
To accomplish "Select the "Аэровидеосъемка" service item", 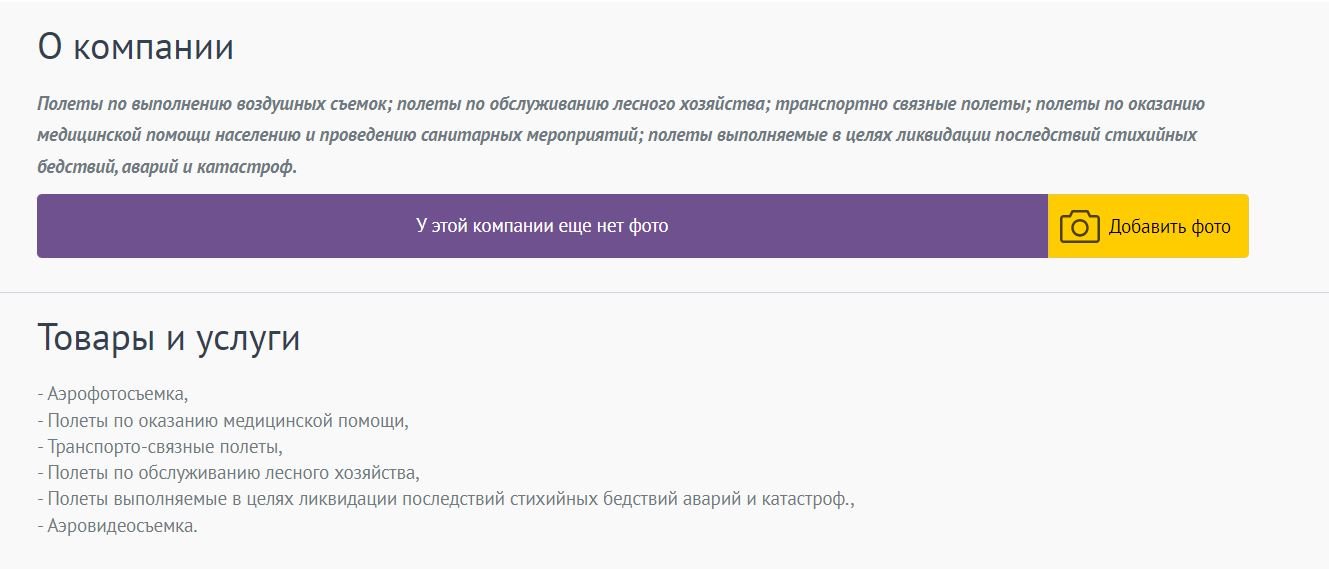I will pos(122,525).
